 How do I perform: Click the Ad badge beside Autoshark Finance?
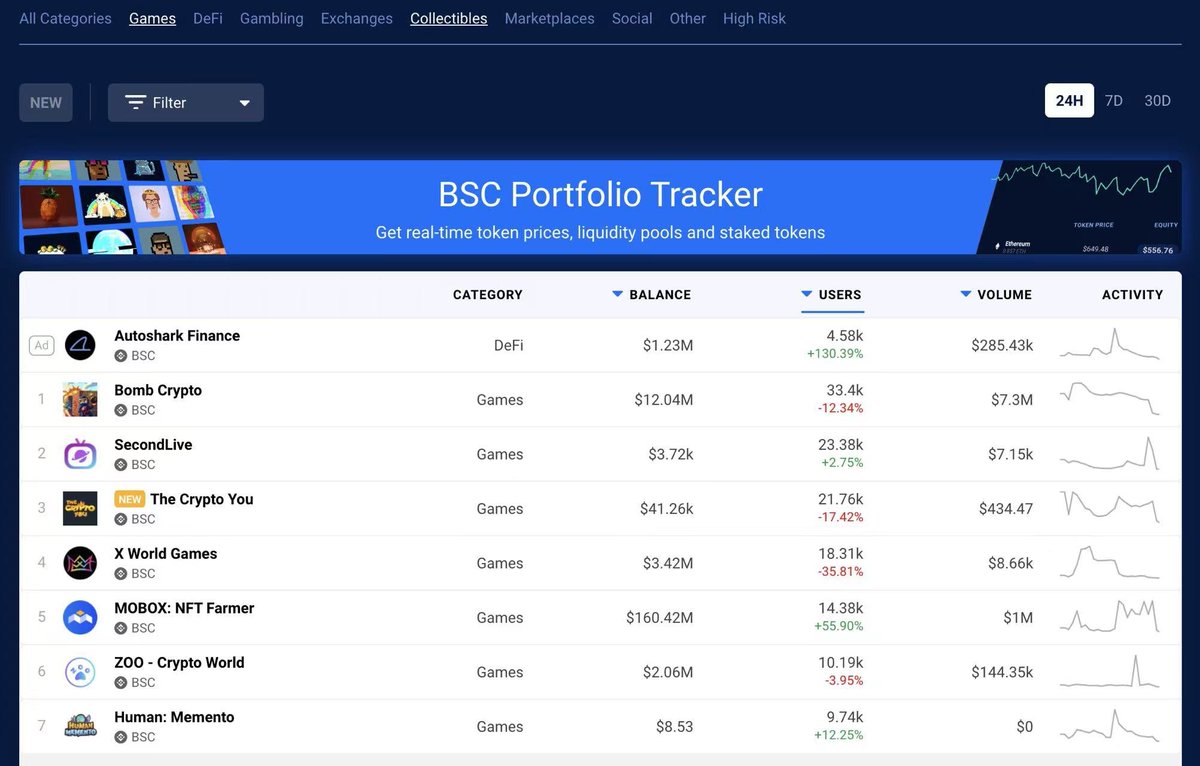(x=41, y=346)
